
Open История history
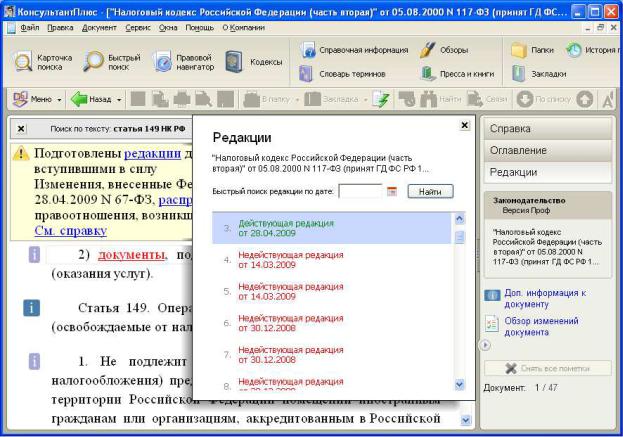tap(593, 50)
